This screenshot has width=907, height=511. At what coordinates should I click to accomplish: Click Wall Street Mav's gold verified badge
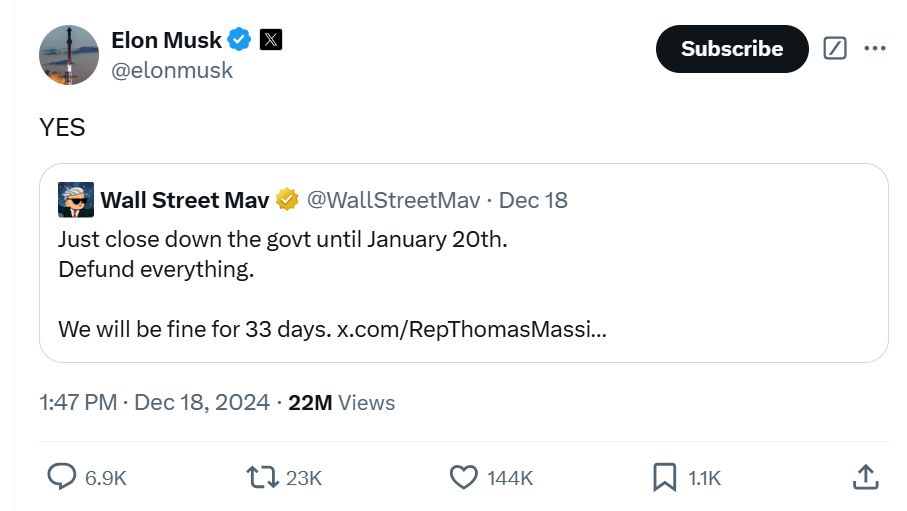coord(287,200)
